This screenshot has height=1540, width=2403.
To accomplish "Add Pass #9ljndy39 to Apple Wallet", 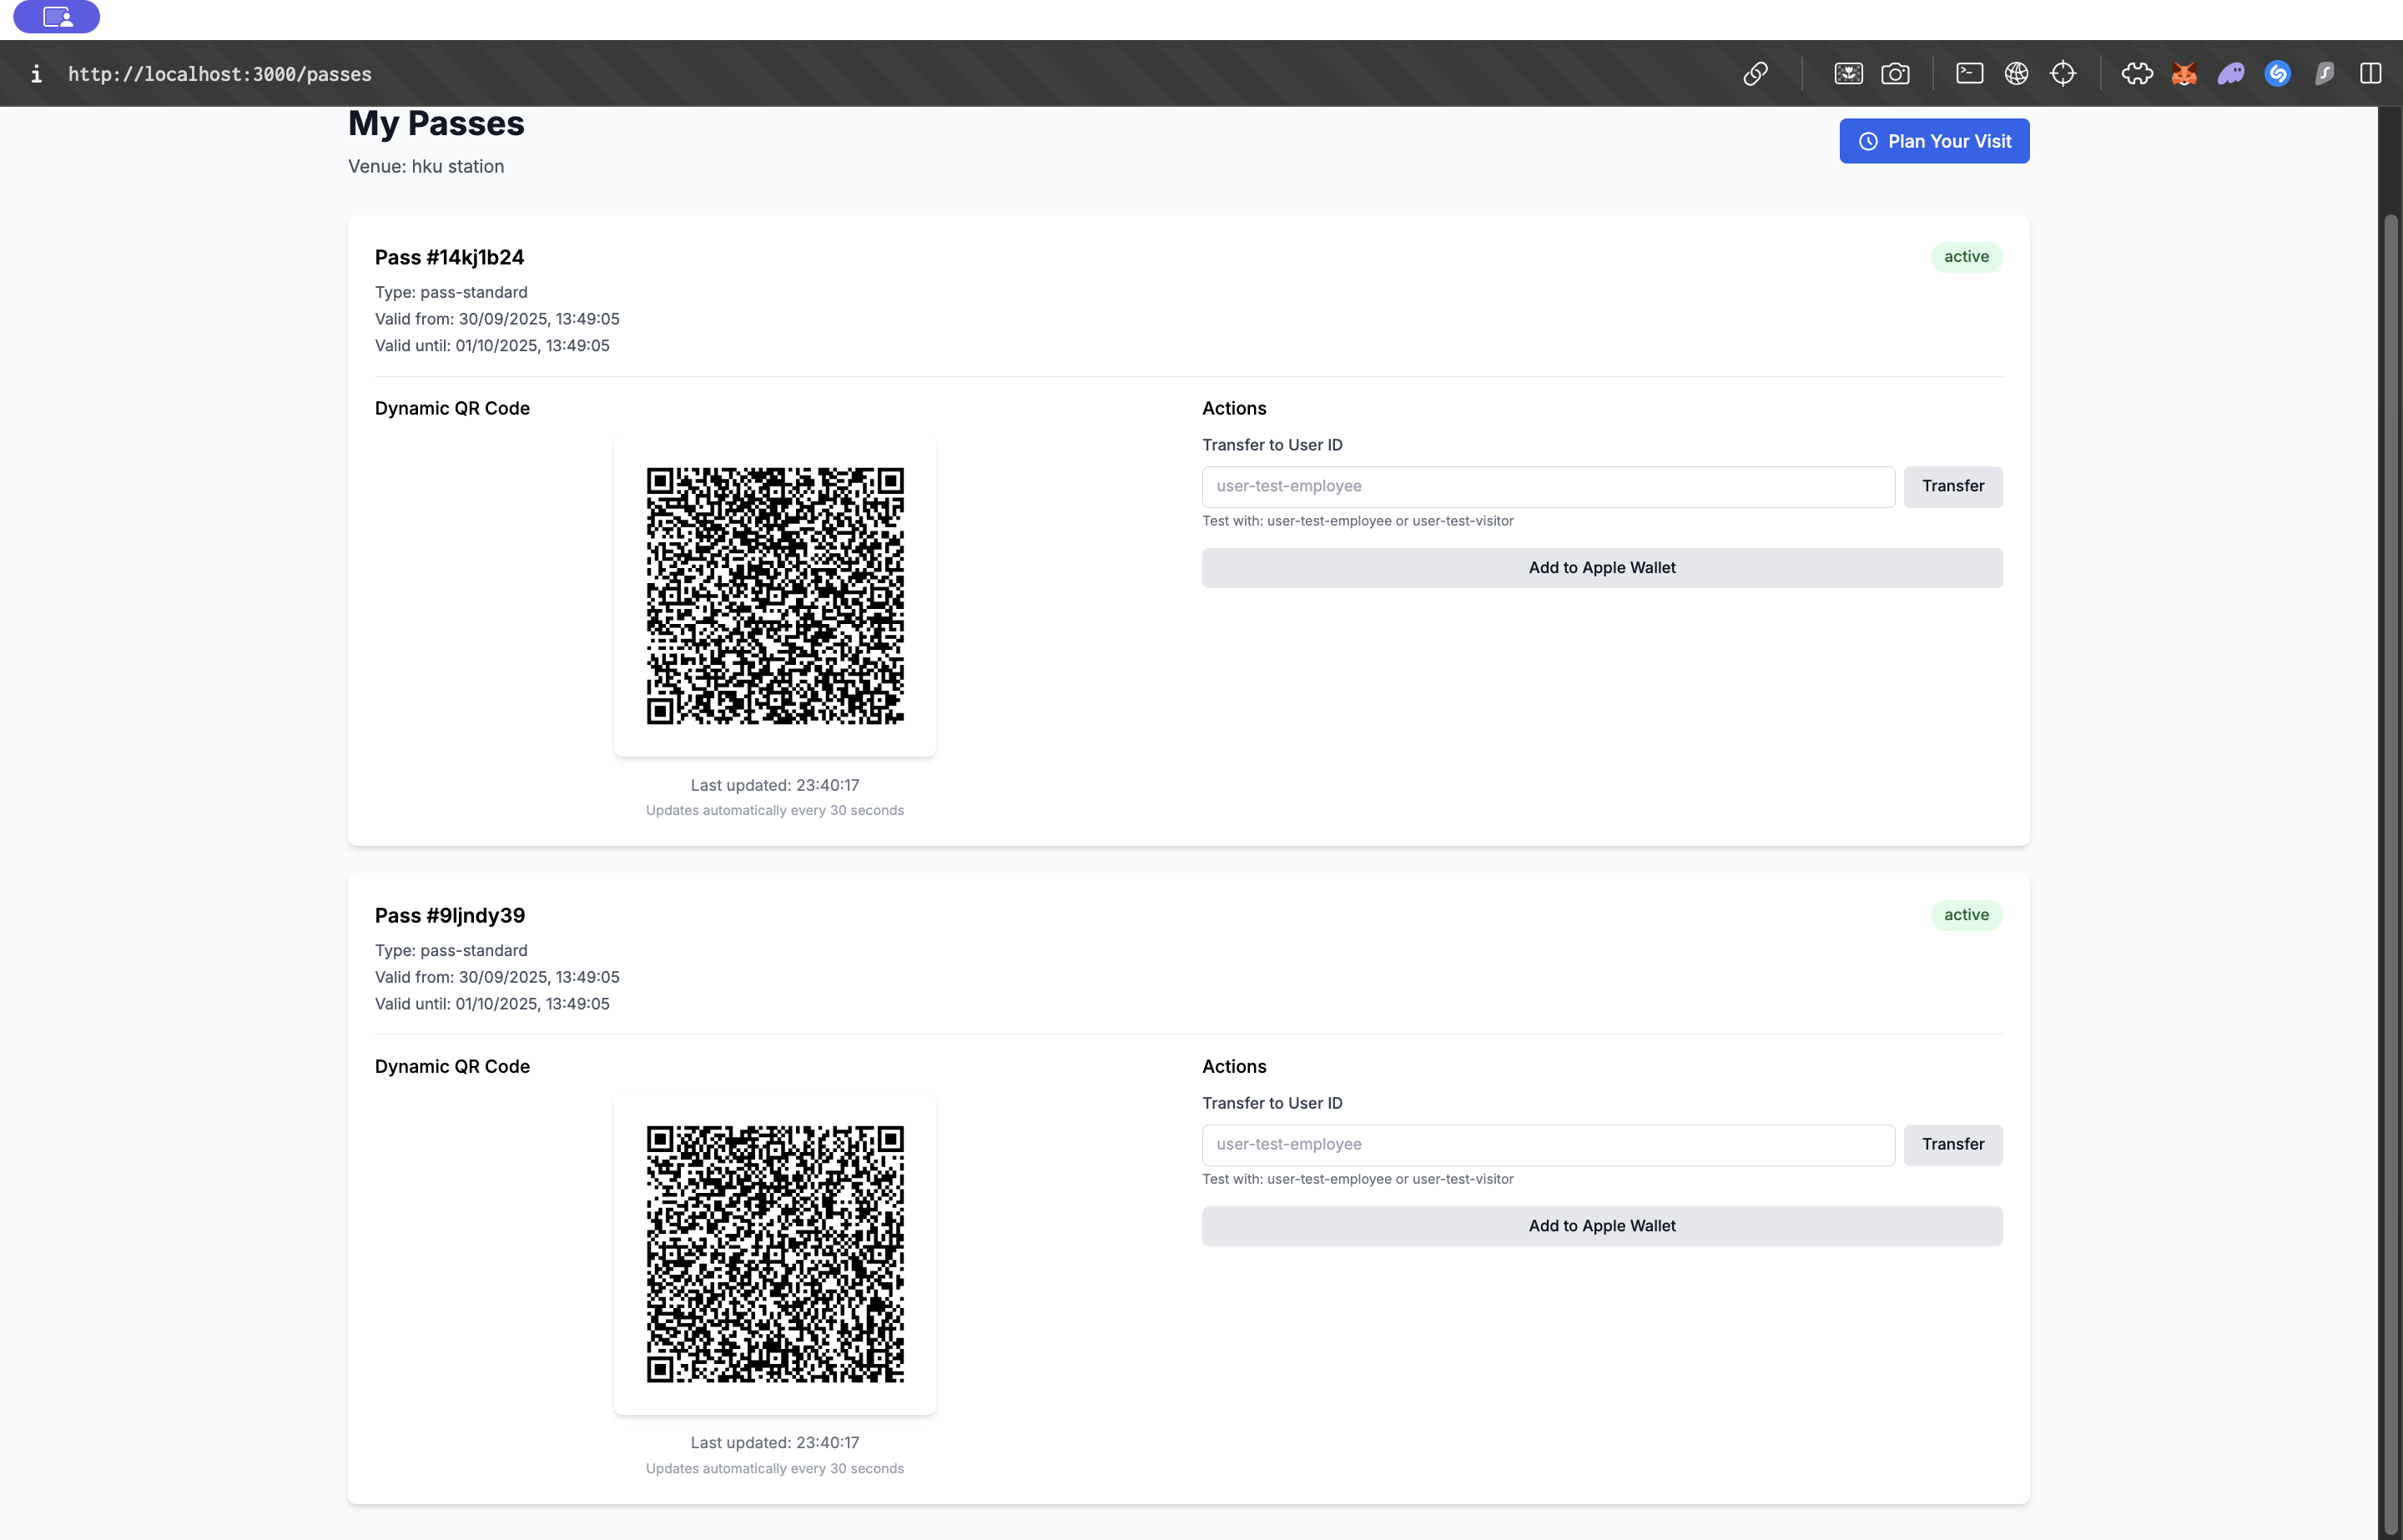I will pyautogui.click(x=1601, y=1226).
